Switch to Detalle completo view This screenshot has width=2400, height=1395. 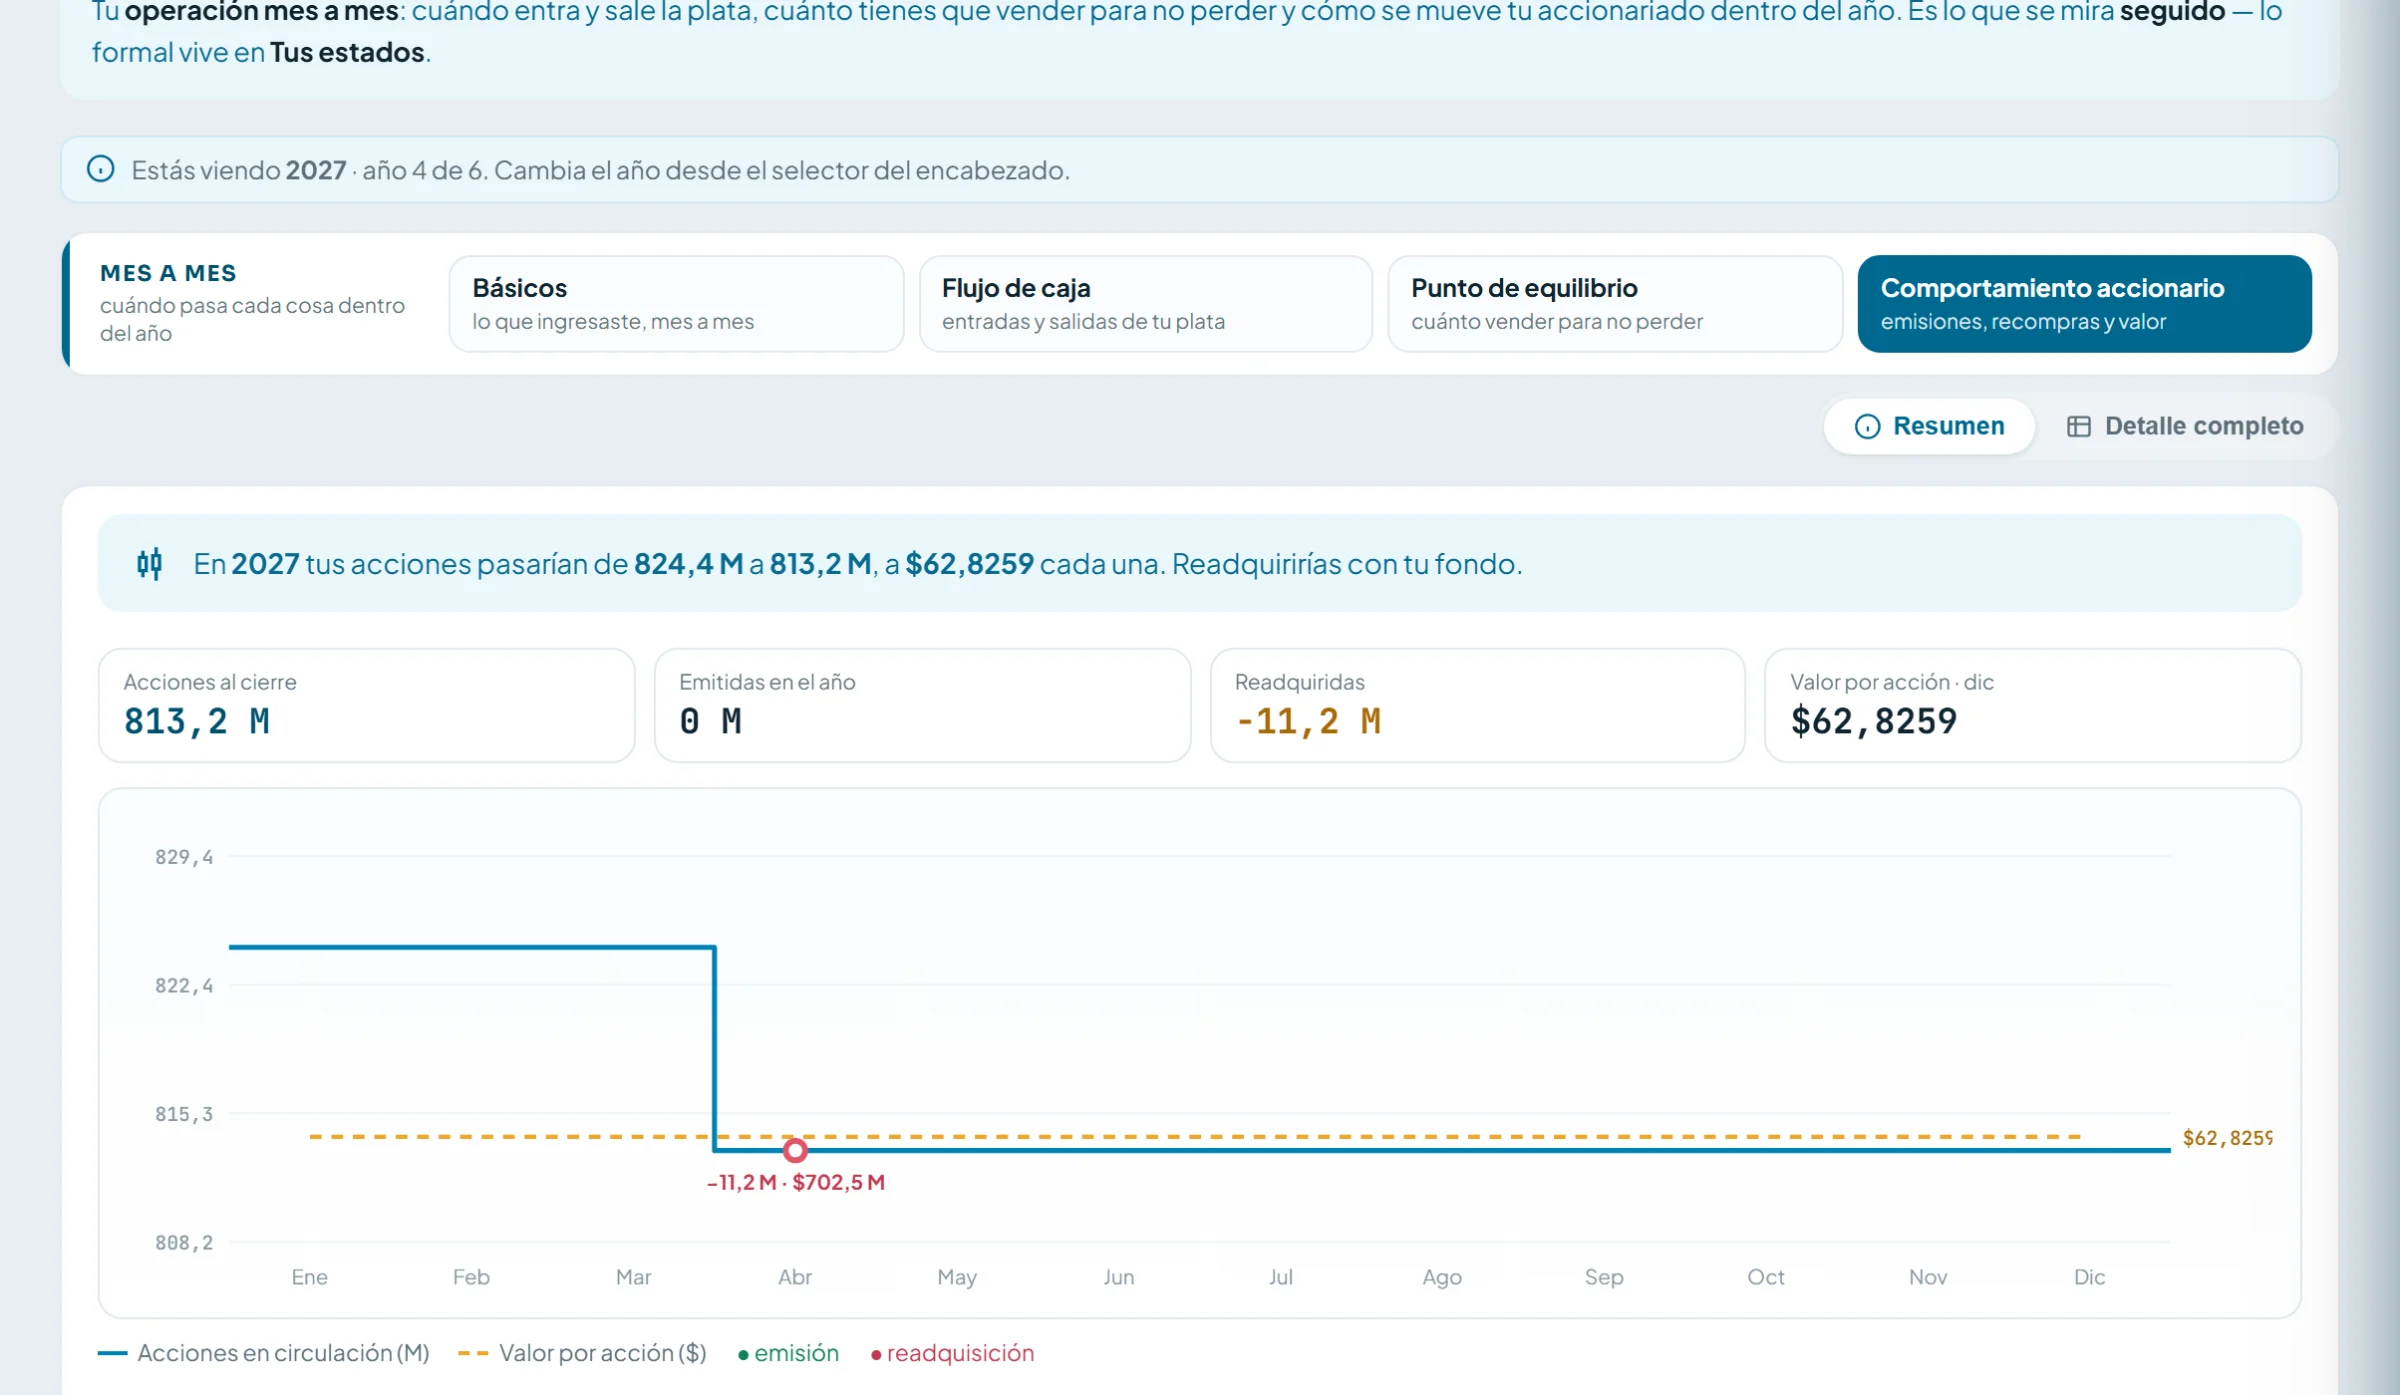(x=2185, y=426)
